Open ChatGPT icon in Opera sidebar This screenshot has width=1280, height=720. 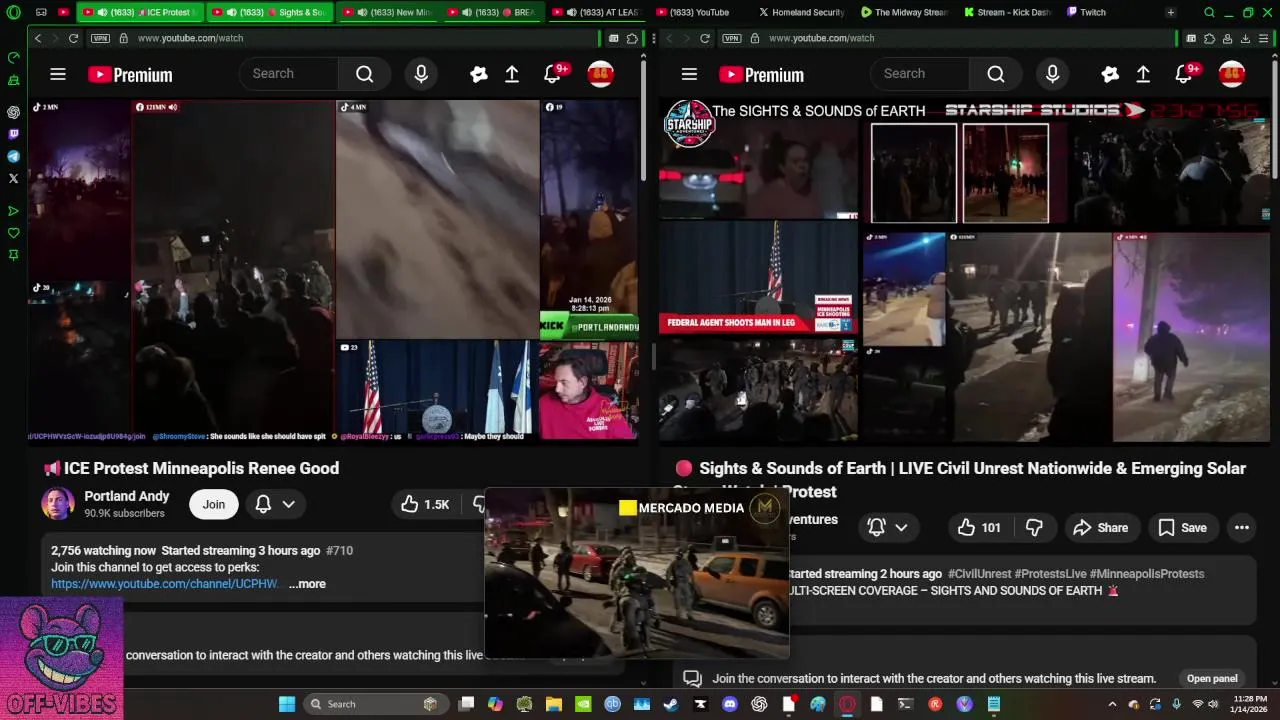pyautogui.click(x=13, y=112)
